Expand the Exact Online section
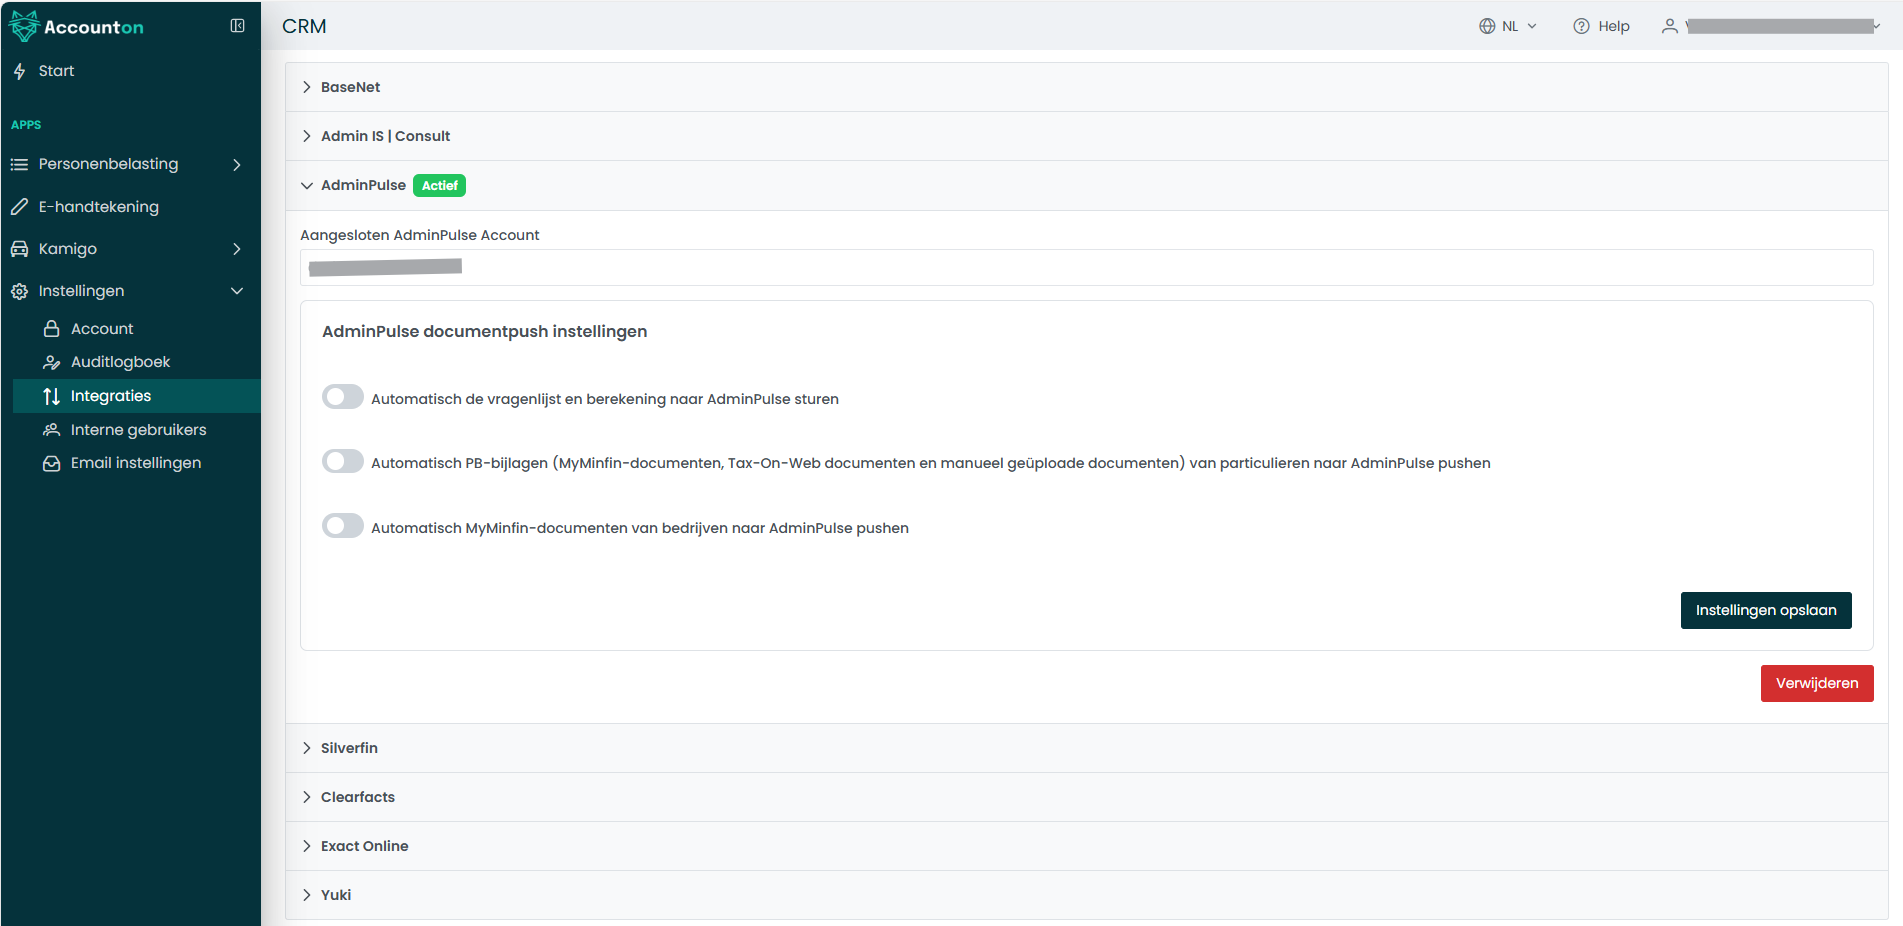Screen dimensions: 1903x926 (x=1086, y=846)
